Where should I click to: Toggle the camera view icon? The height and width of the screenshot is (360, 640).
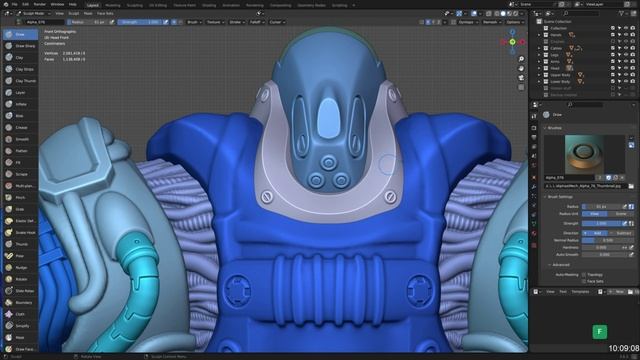(521, 78)
